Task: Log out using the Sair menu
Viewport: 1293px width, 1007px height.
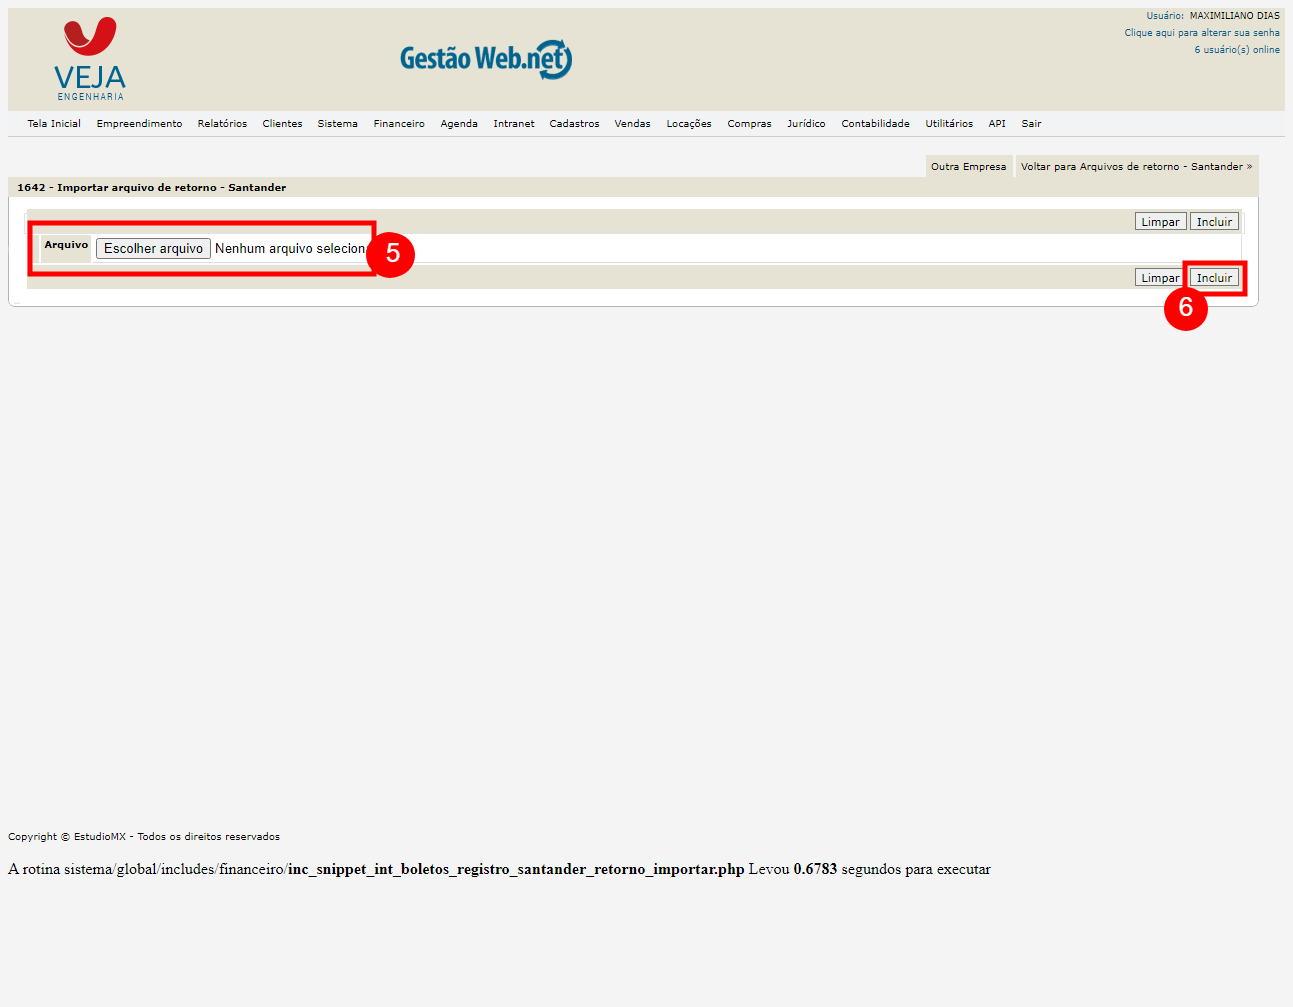Action: (1031, 124)
